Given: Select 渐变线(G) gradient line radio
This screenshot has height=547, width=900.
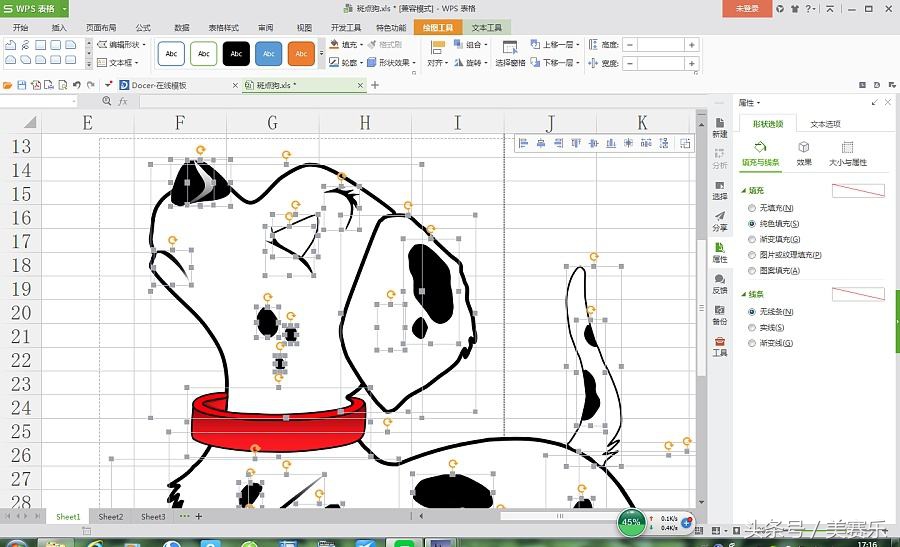Looking at the screenshot, I should (751, 343).
